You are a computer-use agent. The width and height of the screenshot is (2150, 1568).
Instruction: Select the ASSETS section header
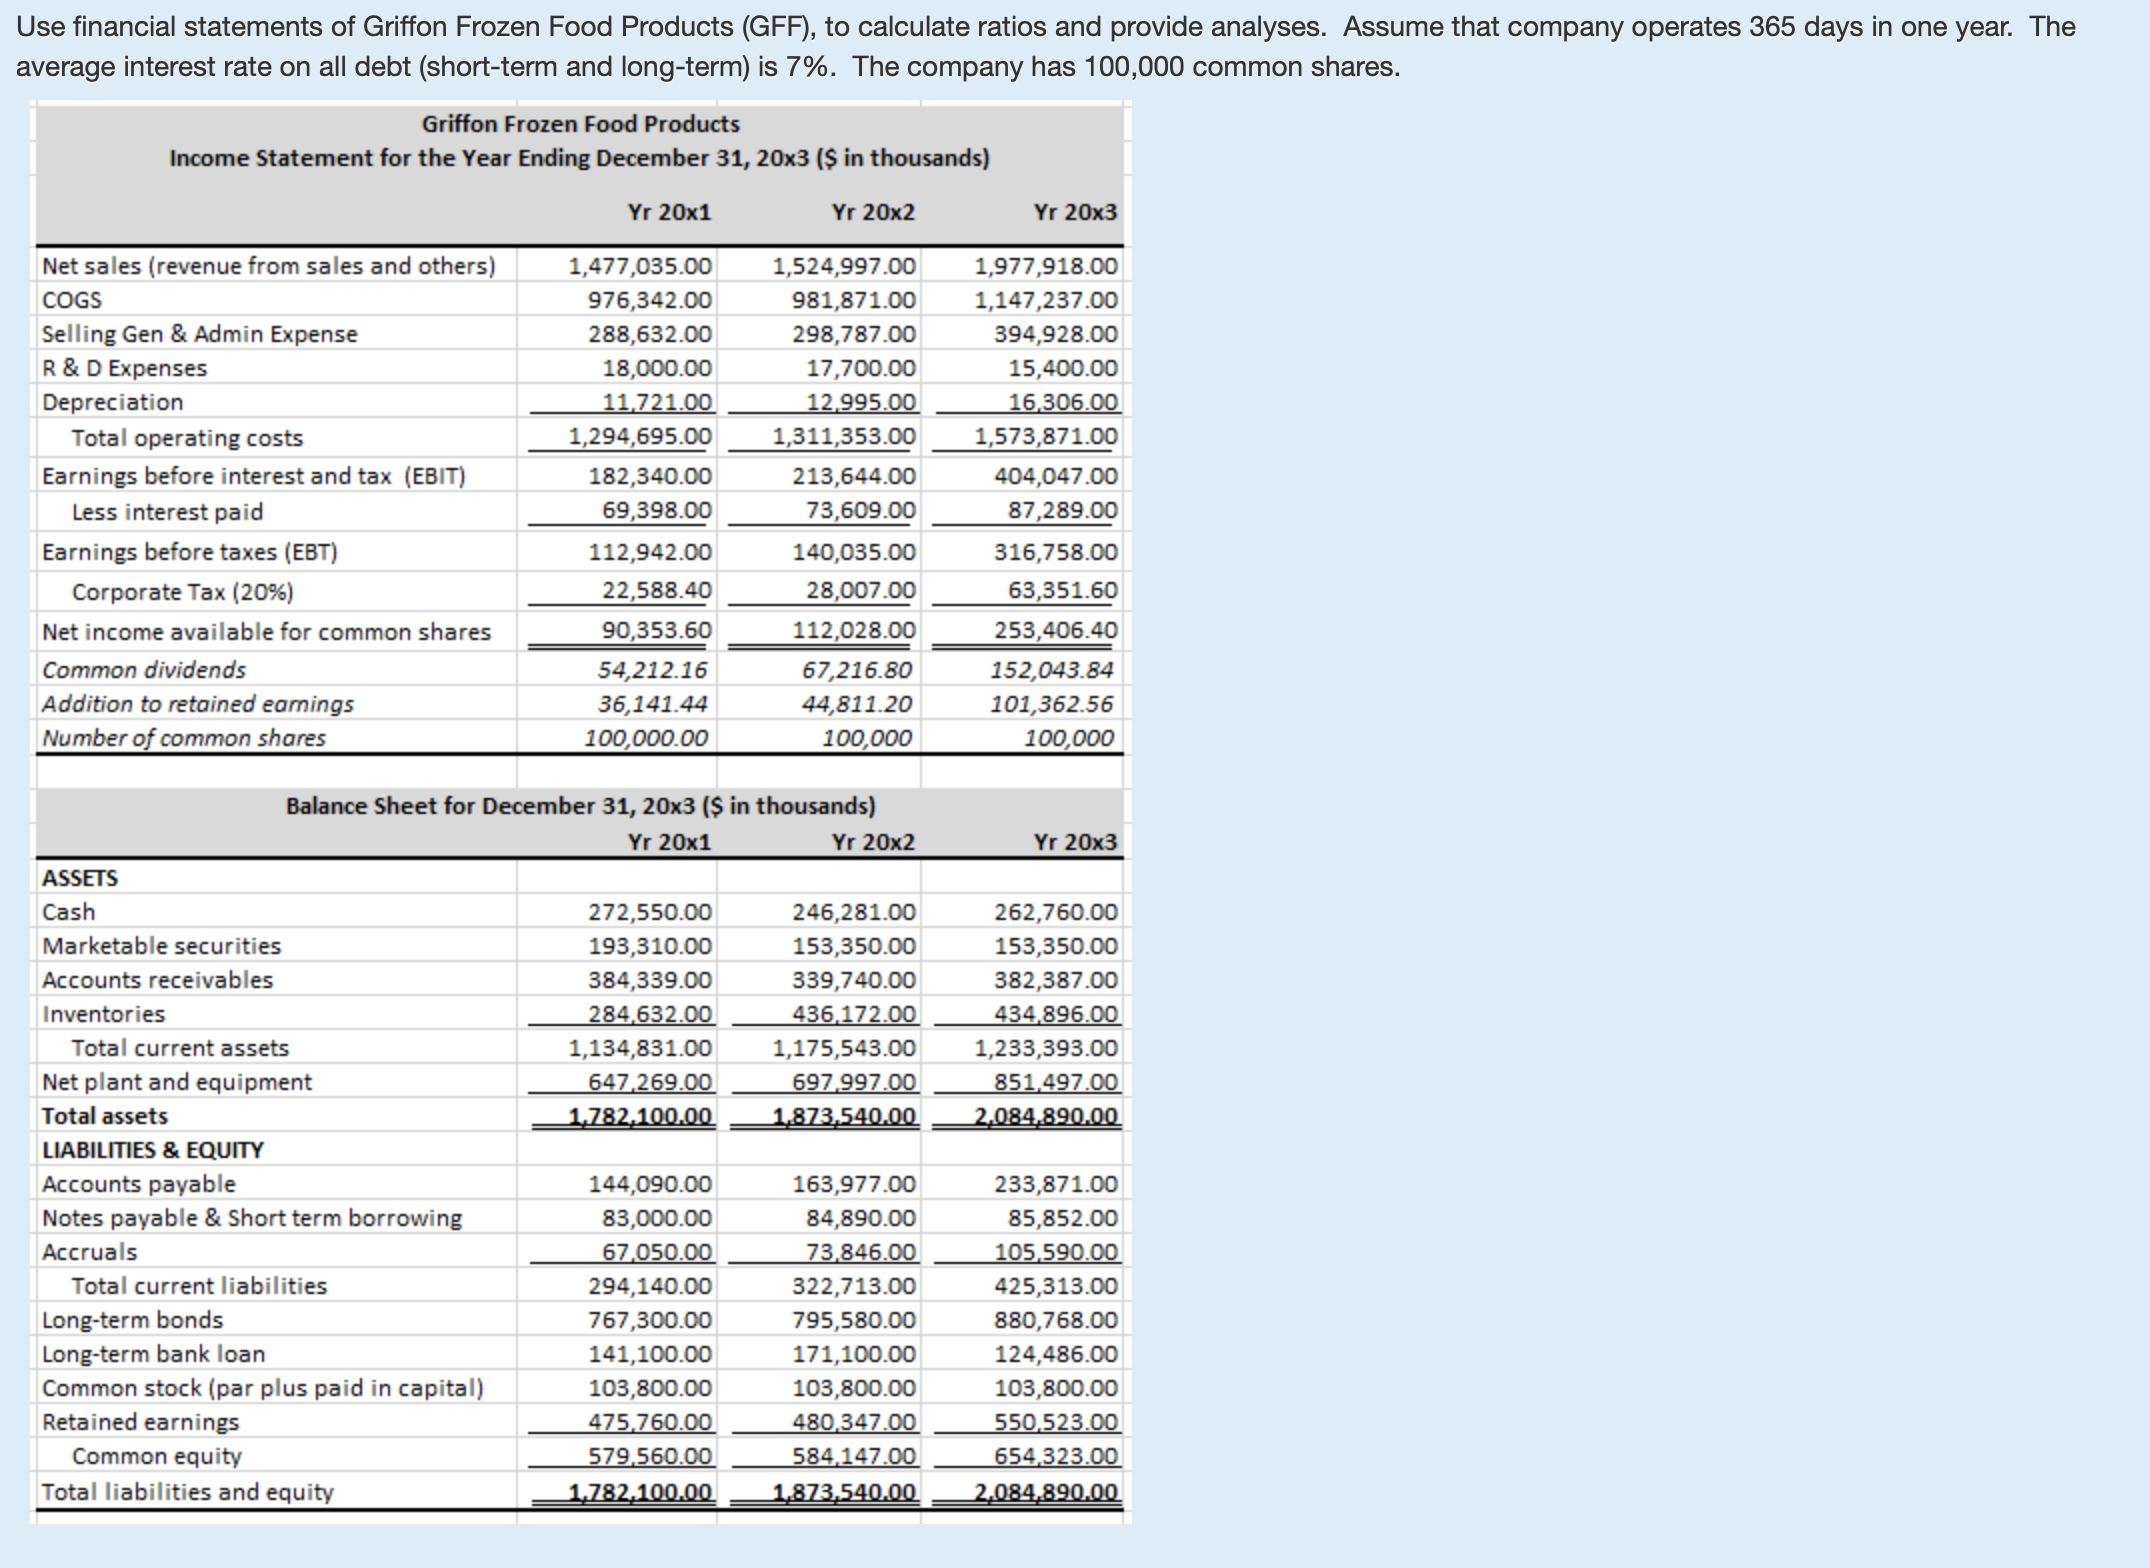point(79,877)
